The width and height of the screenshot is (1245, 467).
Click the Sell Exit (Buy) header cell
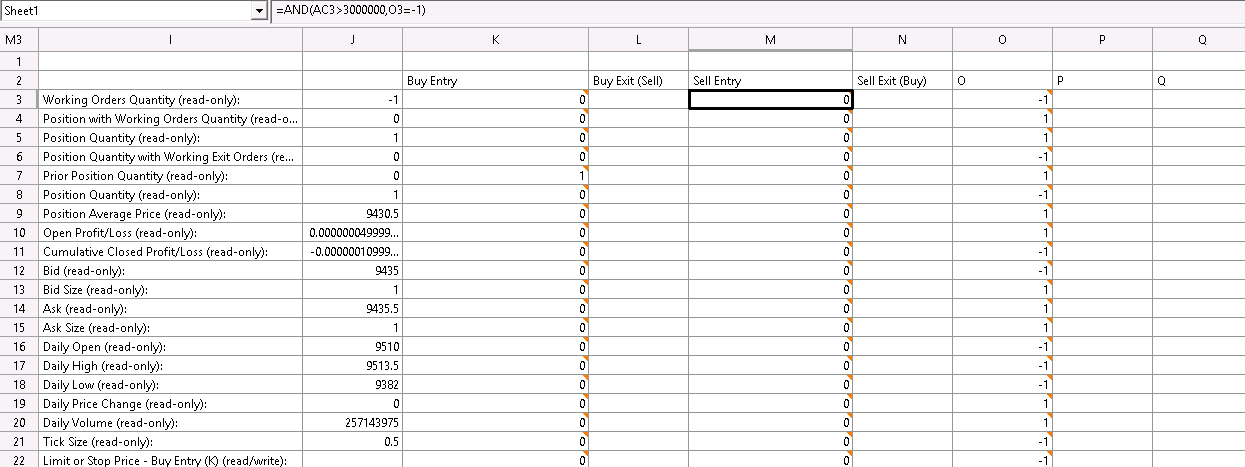coord(902,81)
